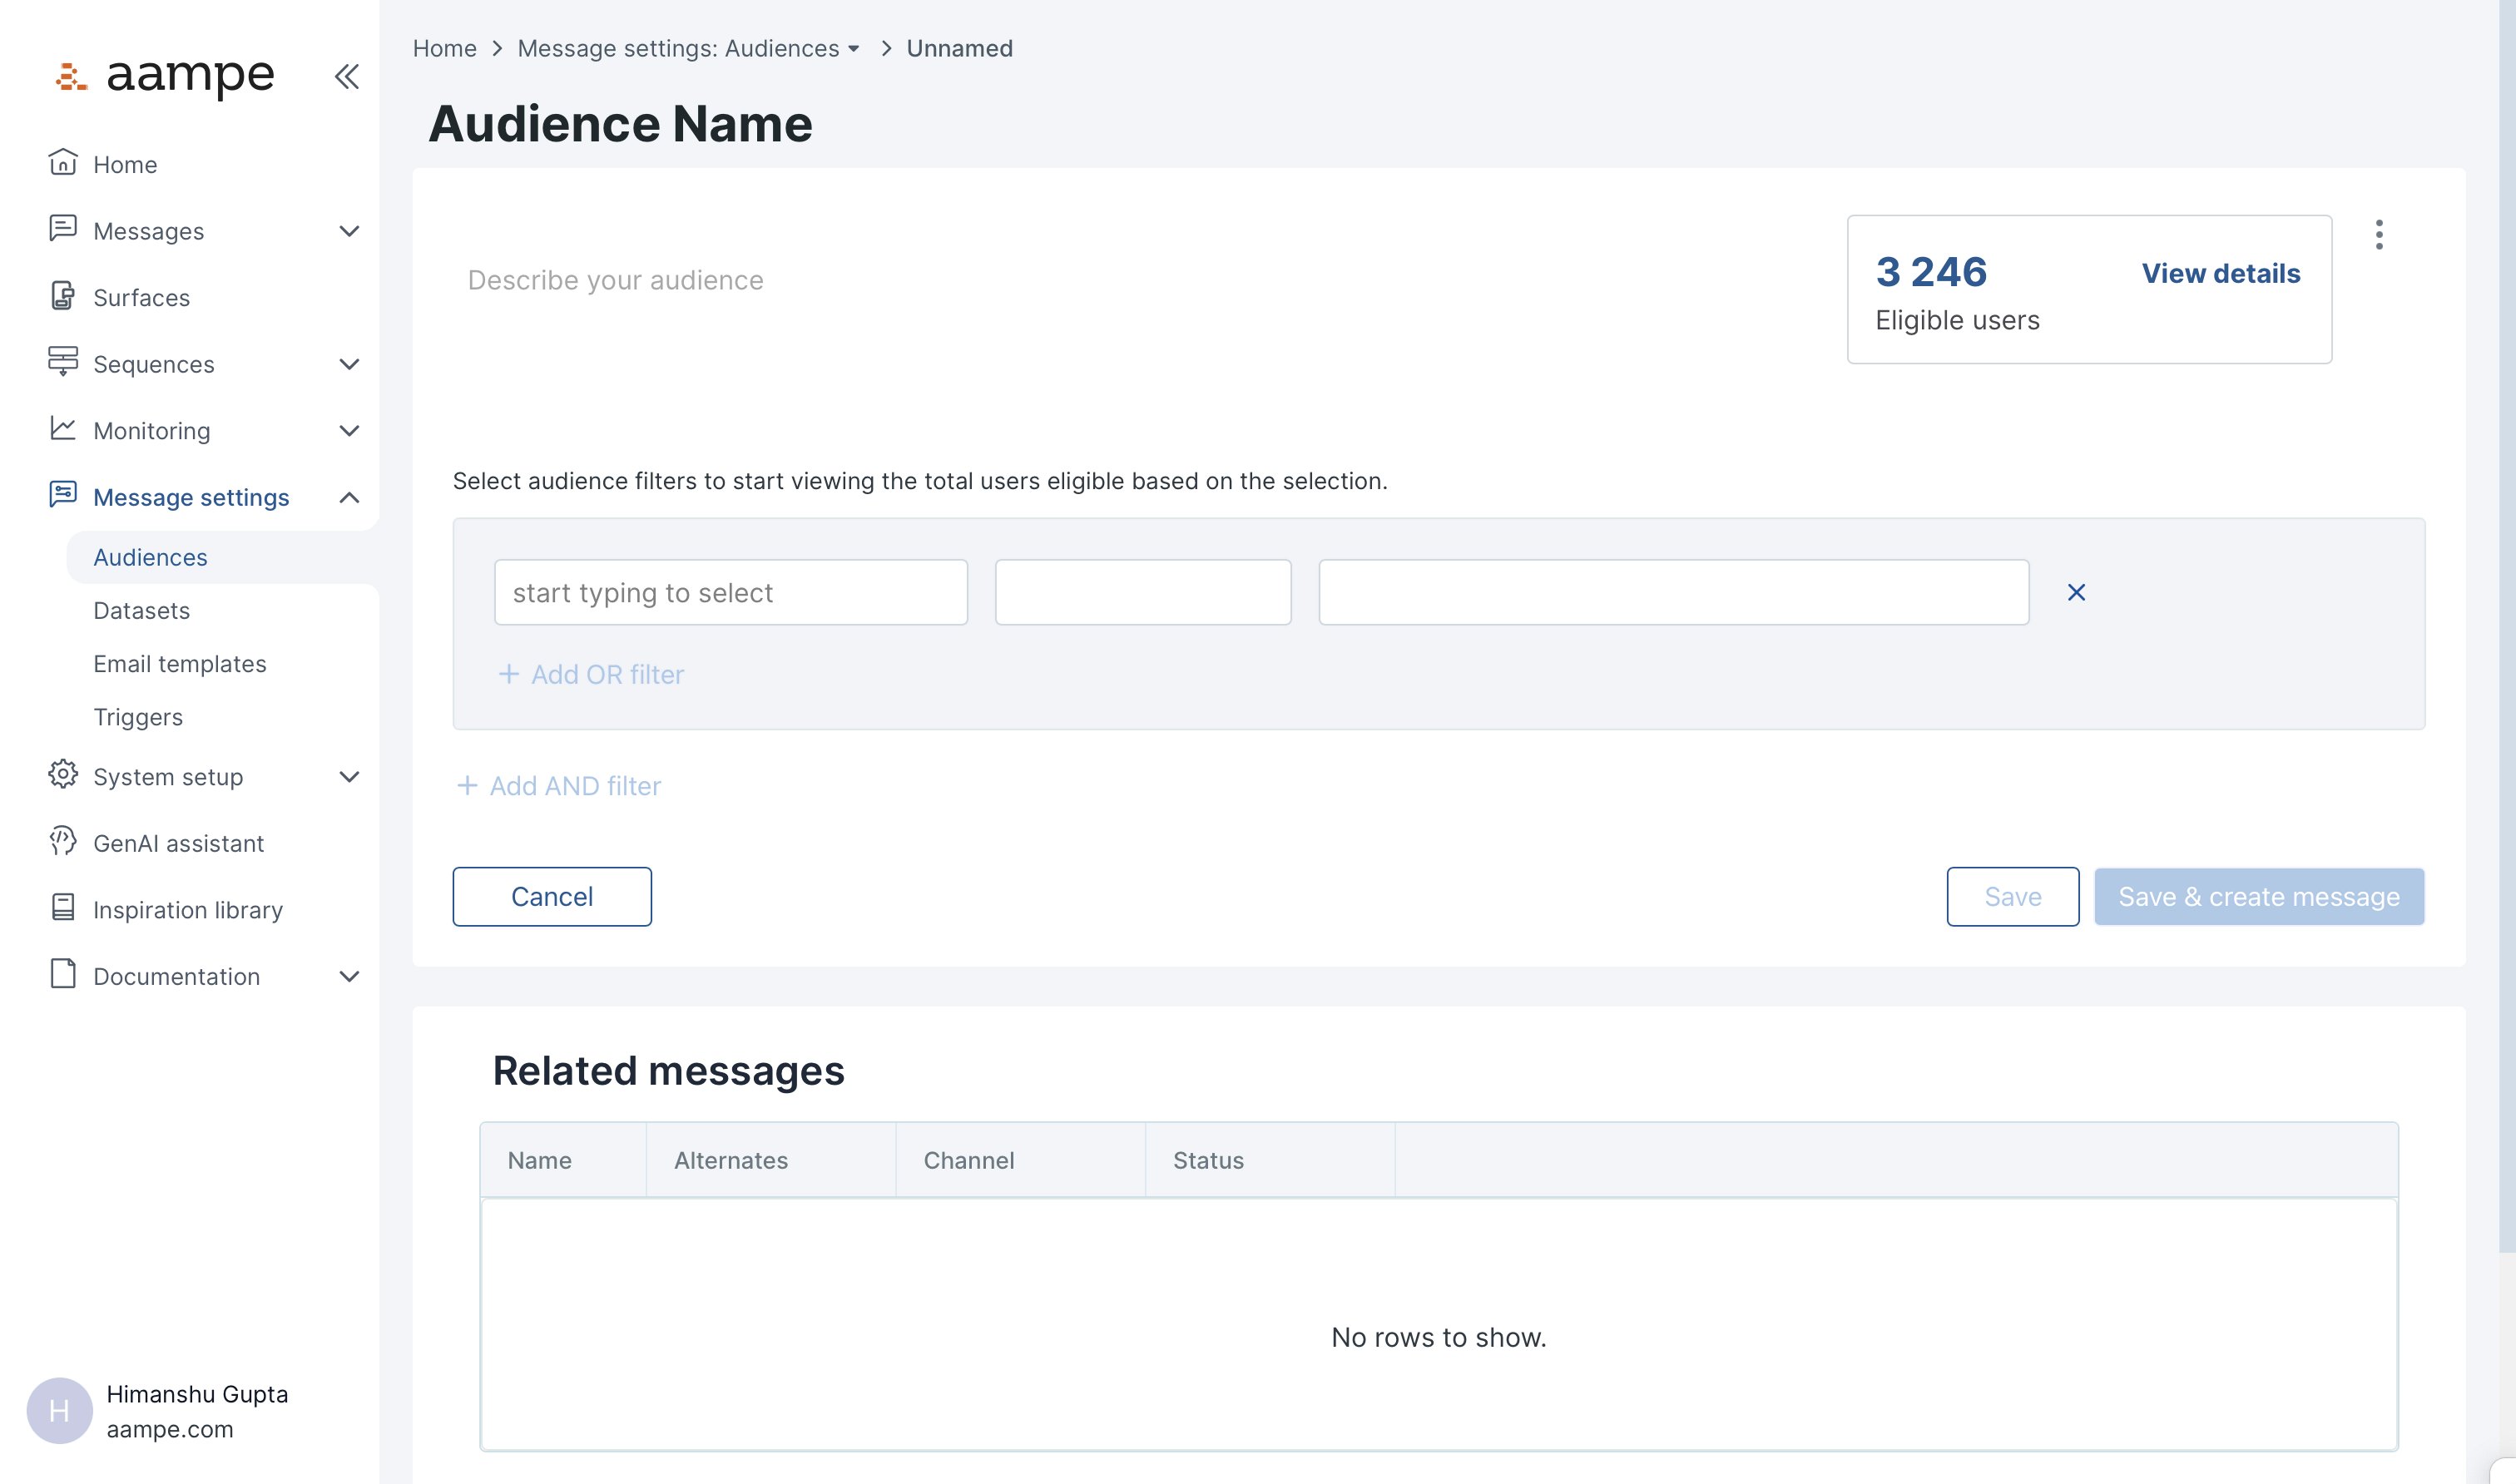Viewport: 2516px width, 1484px height.
Task: Select Audiences in the sidebar
Action: click(150, 557)
